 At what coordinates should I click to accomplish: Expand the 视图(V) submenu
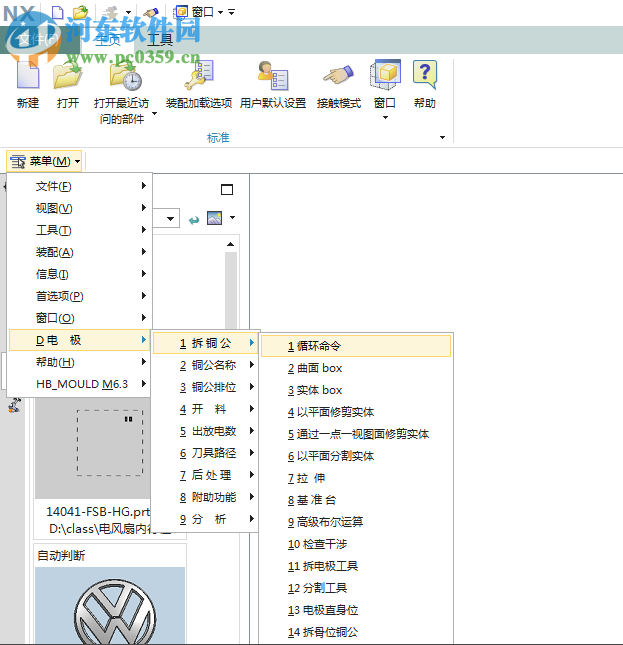[x=79, y=208]
